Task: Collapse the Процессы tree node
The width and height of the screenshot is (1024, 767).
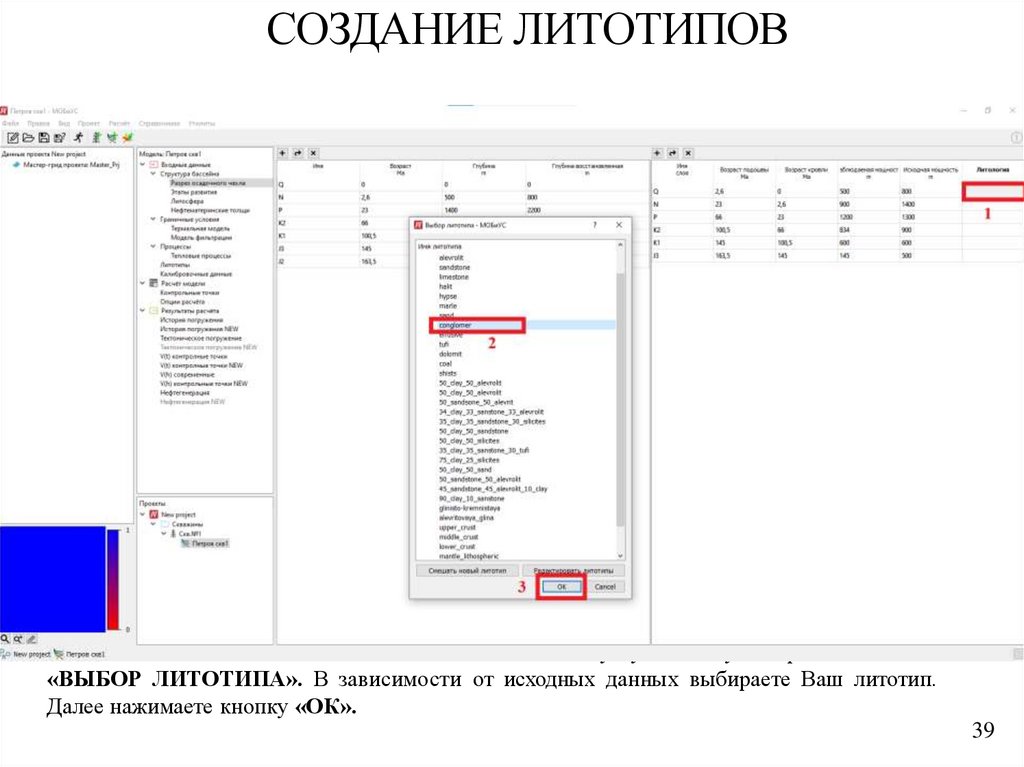Action: [x=153, y=247]
